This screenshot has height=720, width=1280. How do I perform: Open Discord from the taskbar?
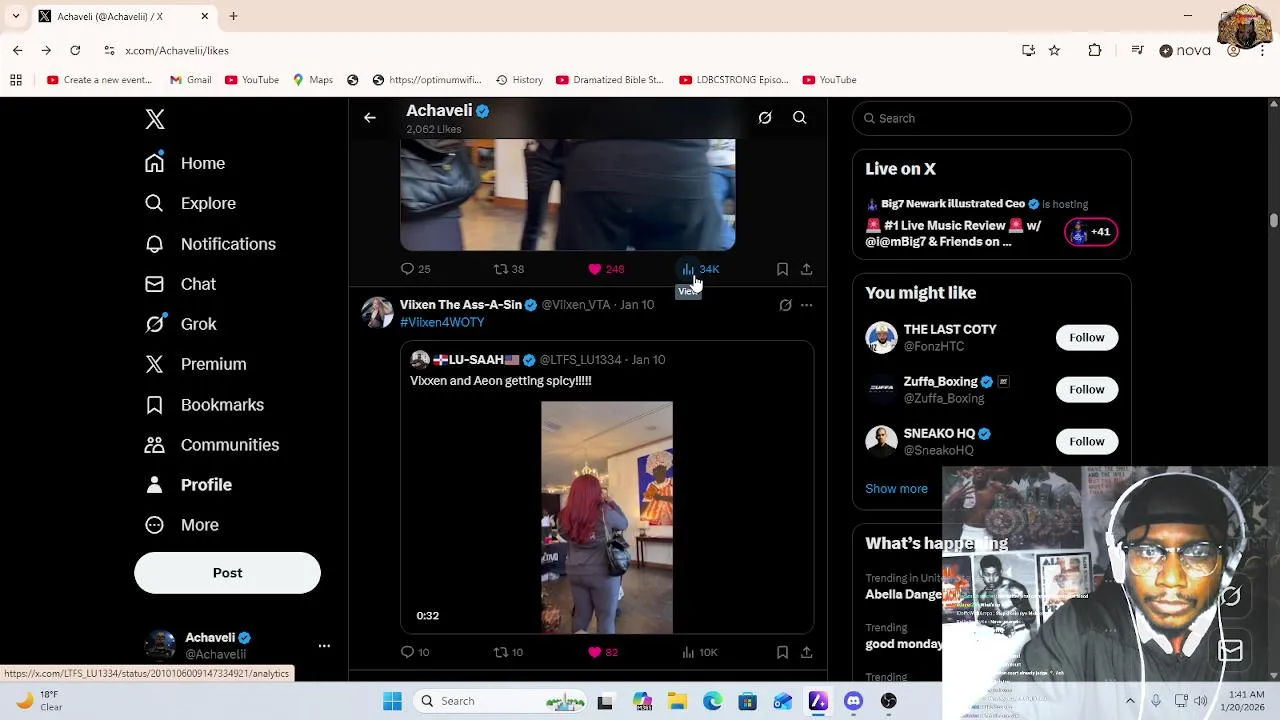(x=853, y=701)
